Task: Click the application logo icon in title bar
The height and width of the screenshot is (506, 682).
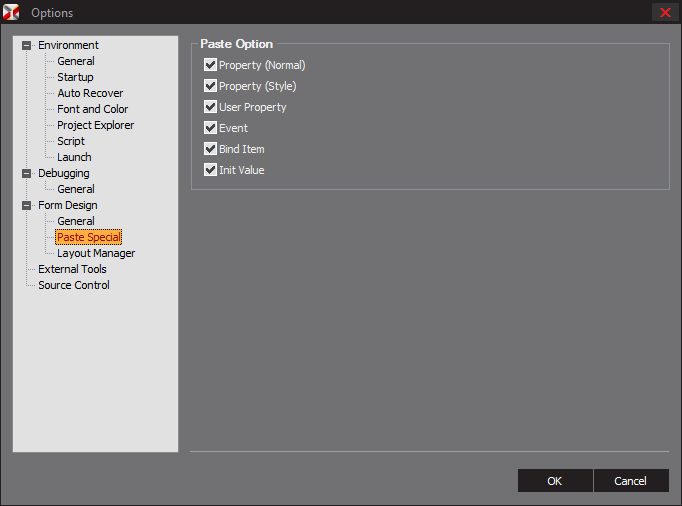Action: click(11, 12)
